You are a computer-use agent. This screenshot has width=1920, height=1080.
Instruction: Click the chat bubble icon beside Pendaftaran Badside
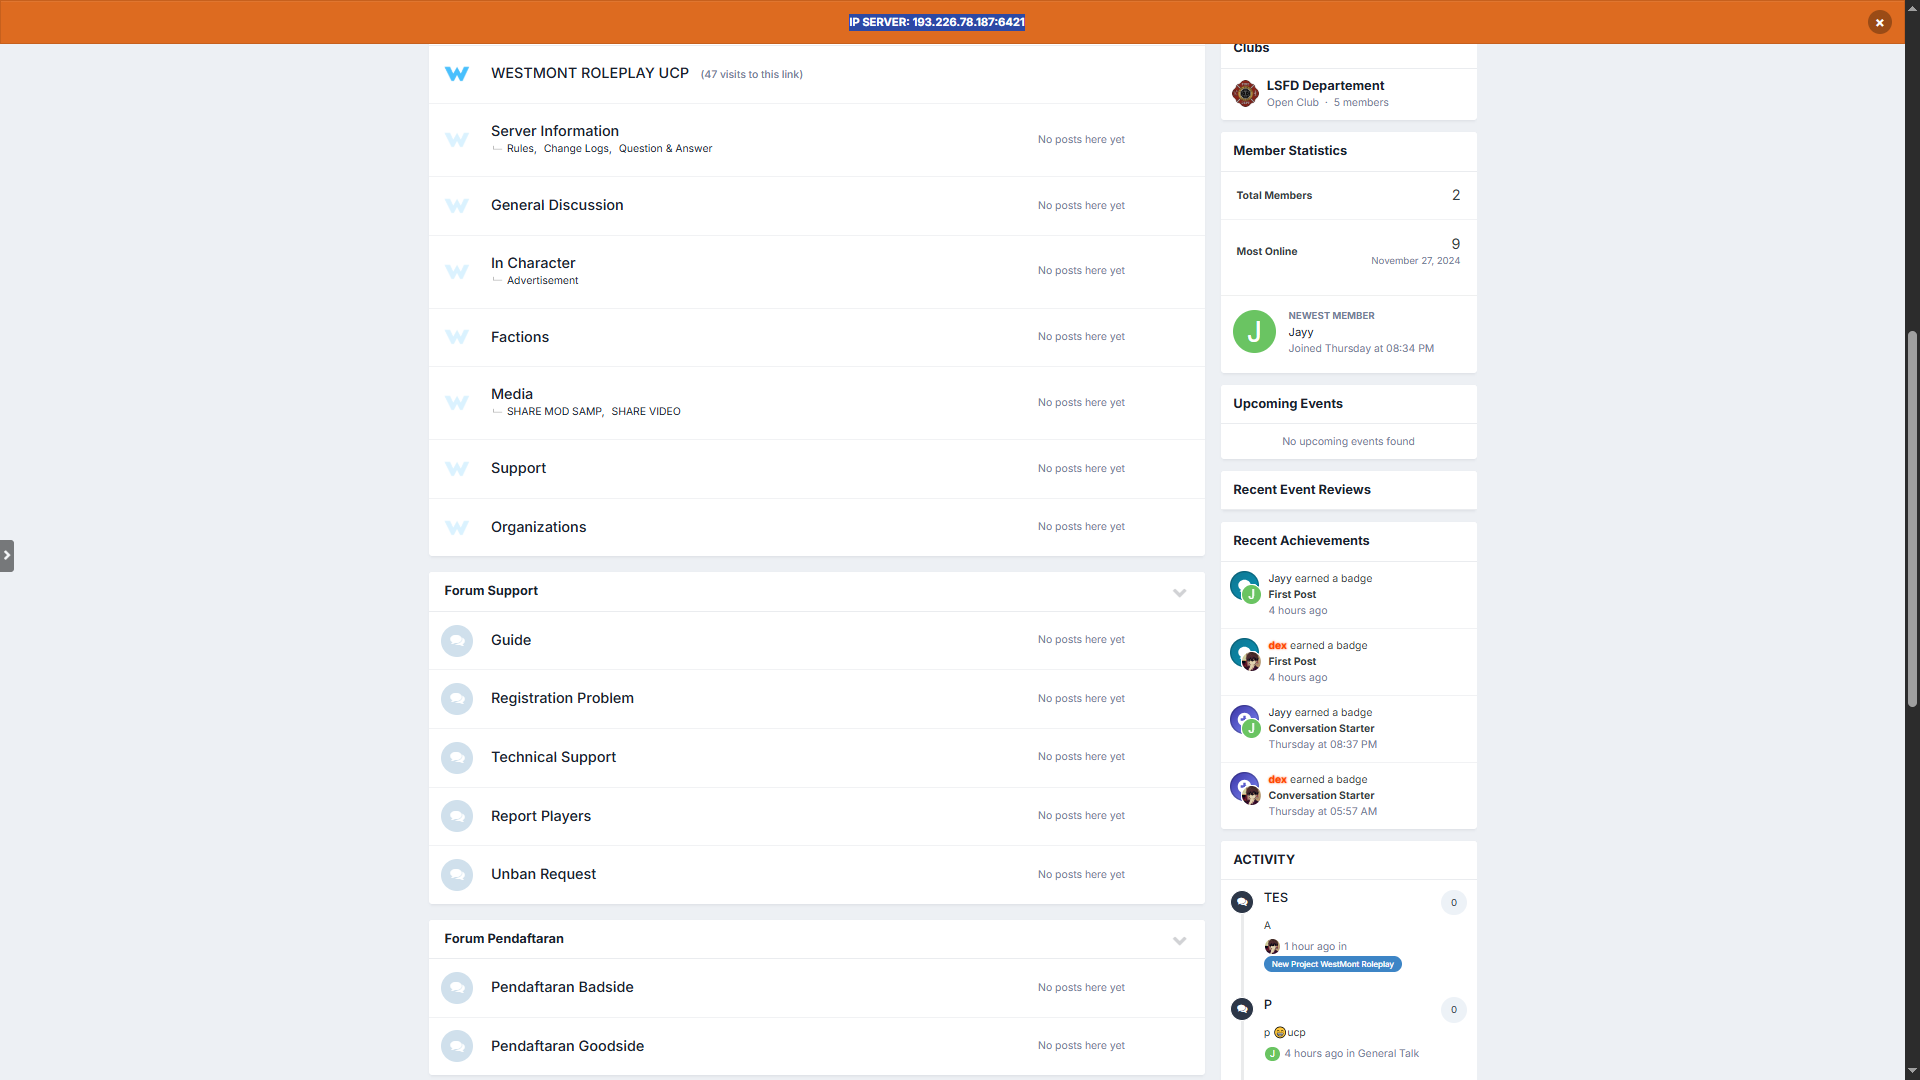[457, 988]
